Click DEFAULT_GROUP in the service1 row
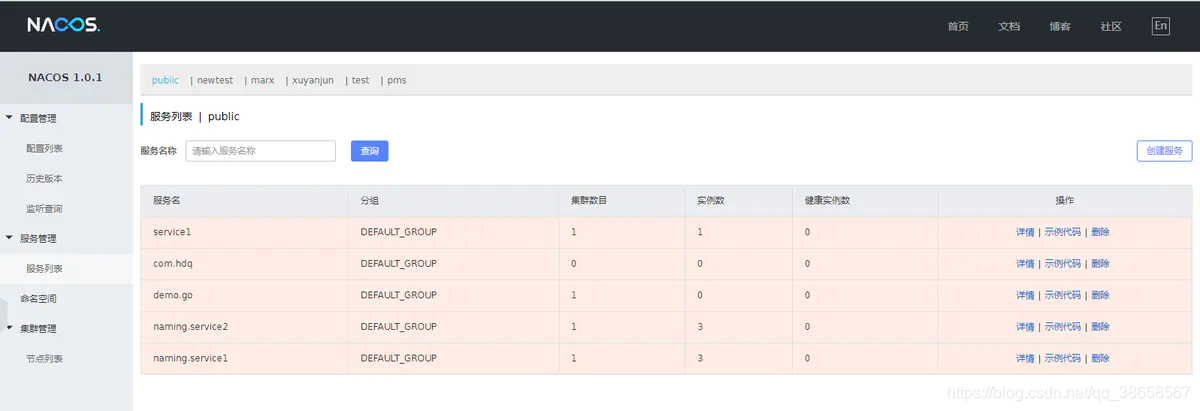This screenshot has height=411, width=1200. click(x=398, y=232)
